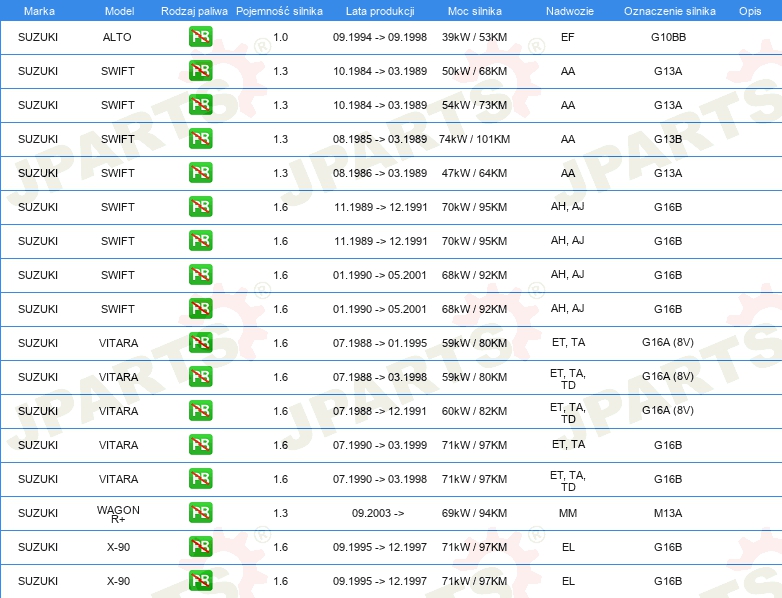This screenshot has width=782, height=598.
Task: Click the ALTO model cell
Action: (117, 37)
